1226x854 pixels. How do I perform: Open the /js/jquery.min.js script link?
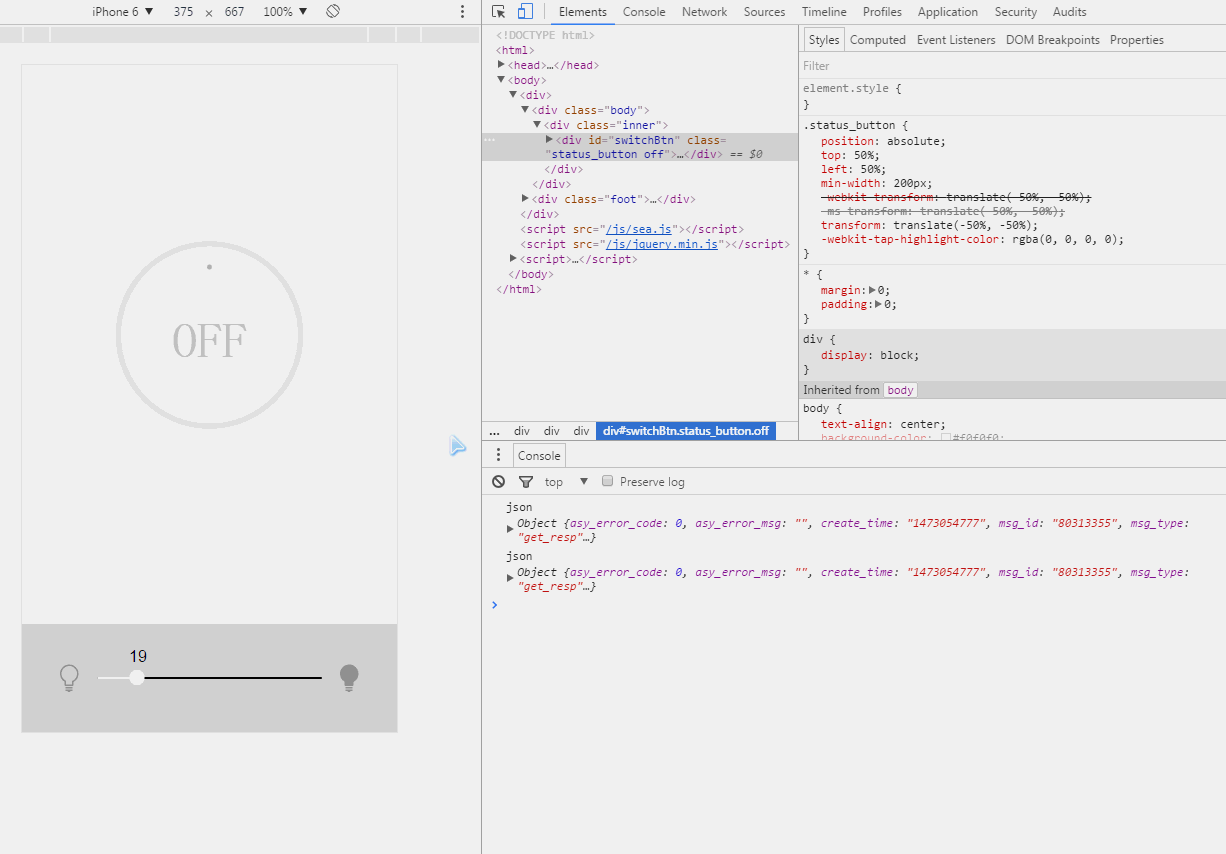(x=661, y=244)
